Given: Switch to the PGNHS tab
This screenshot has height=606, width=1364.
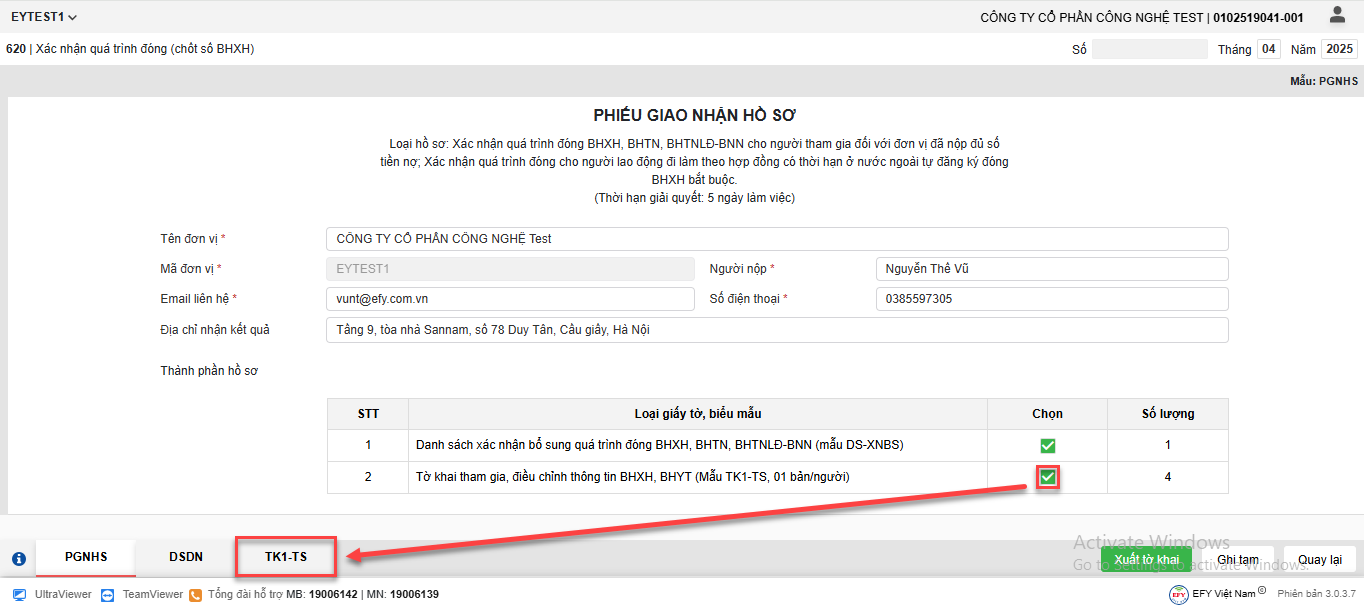Looking at the screenshot, I should click(x=86, y=558).
